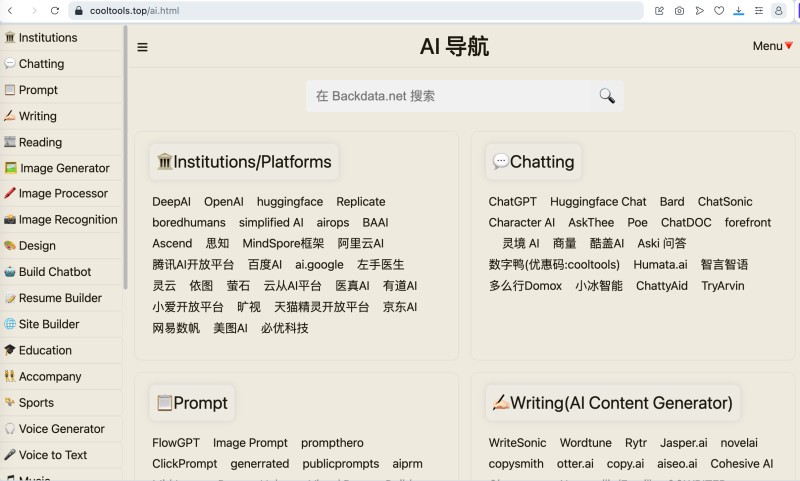Click the Backdata.net search input field
Viewport: 800px width, 481px height.
[448, 95]
